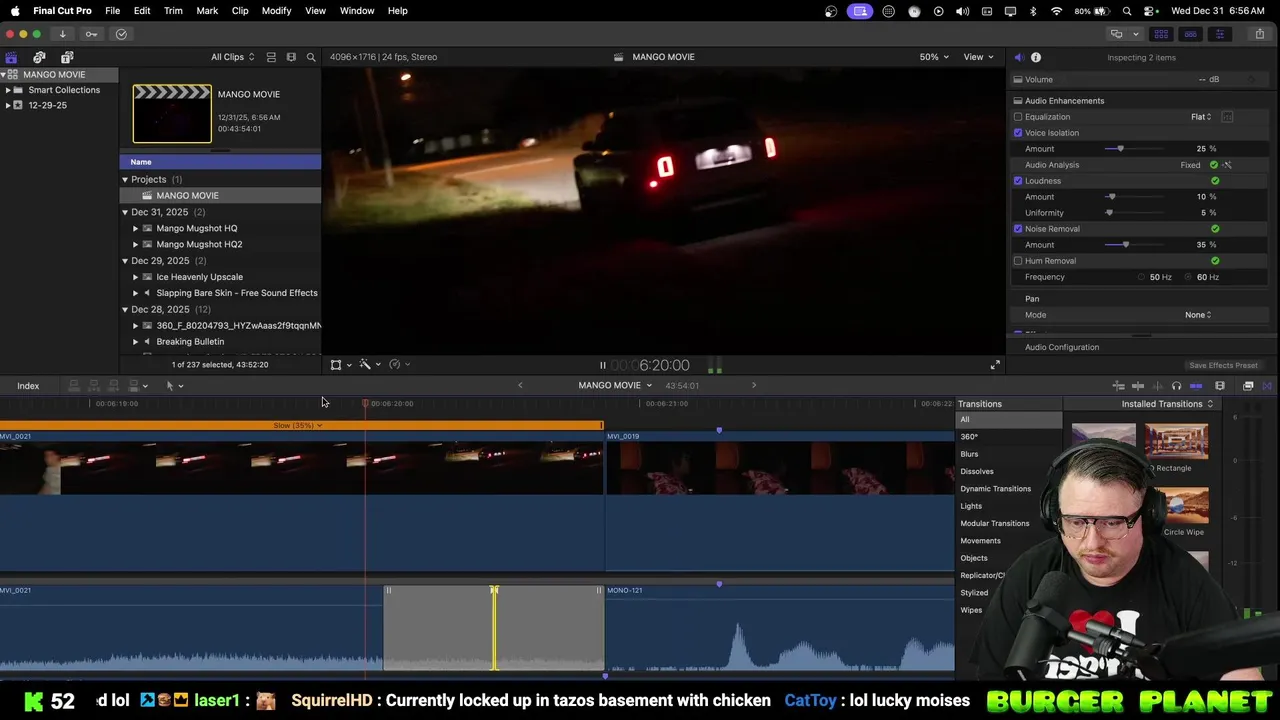The width and height of the screenshot is (1280, 720).
Task: Toggle skimming icon in timeline toolbar
Action: click(1138, 386)
